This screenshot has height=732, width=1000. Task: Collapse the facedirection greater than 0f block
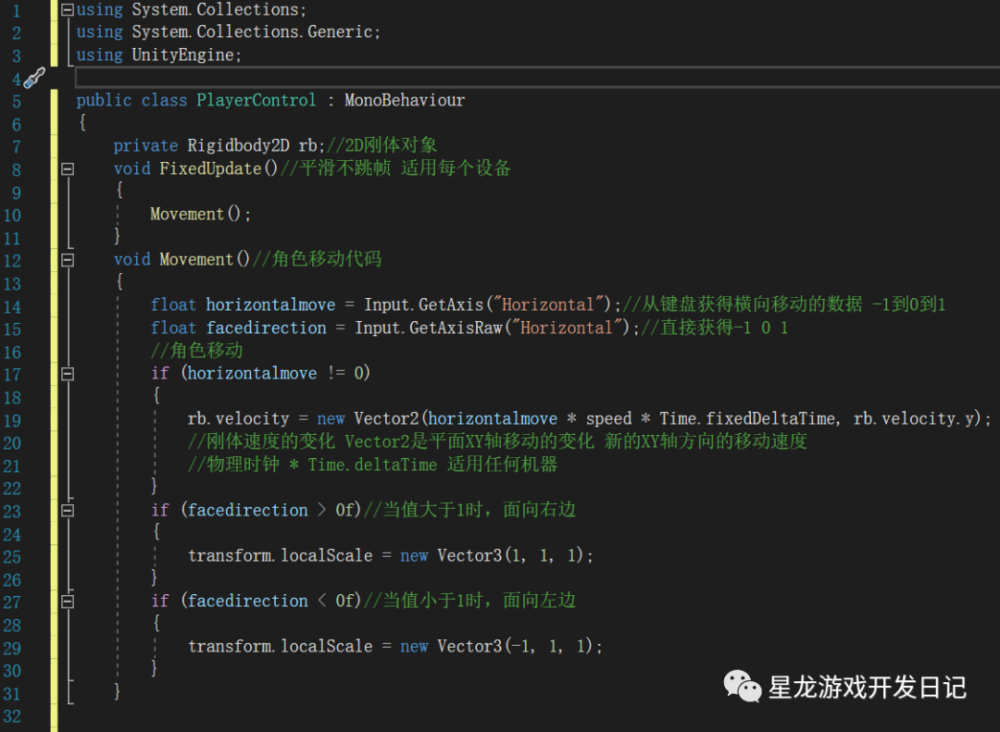(67, 510)
